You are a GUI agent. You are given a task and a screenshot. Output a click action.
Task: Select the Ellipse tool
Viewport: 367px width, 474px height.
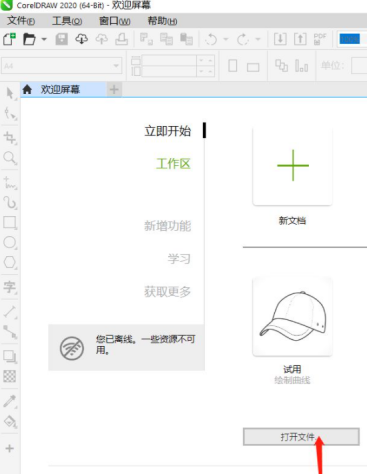coord(10,242)
